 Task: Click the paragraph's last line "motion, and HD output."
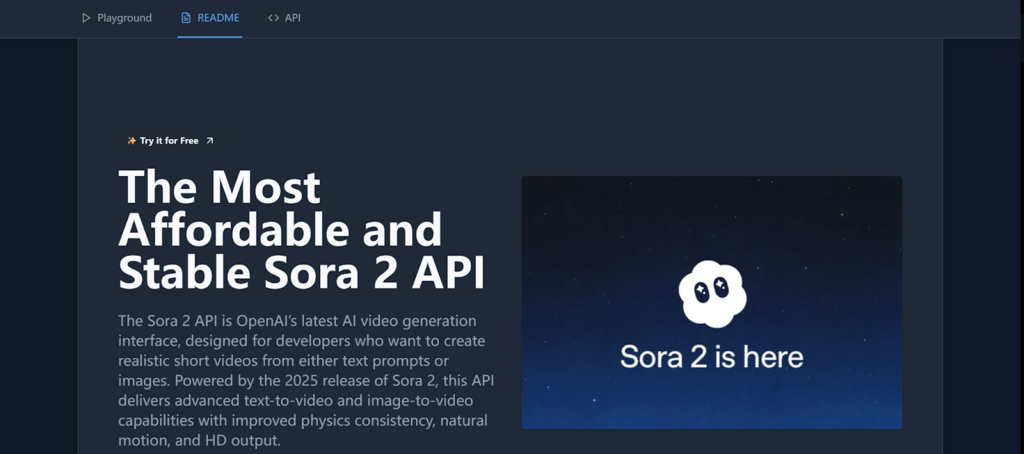tap(199, 441)
